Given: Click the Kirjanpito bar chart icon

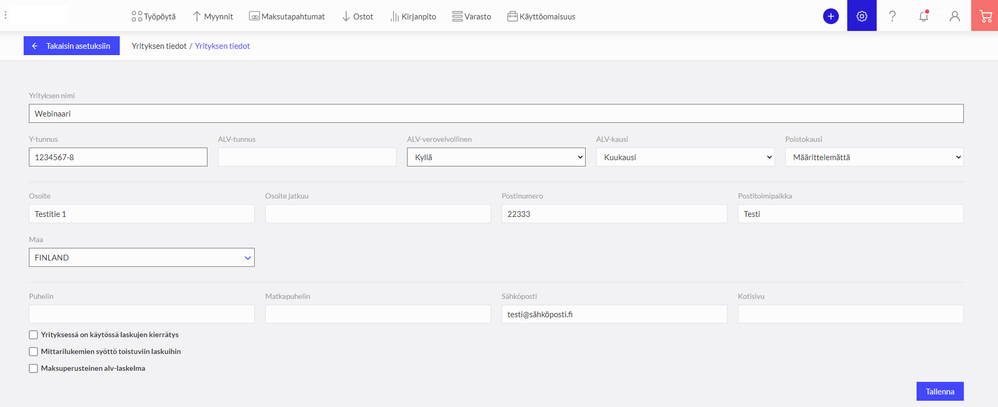Looking at the screenshot, I should click(x=395, y=17).
